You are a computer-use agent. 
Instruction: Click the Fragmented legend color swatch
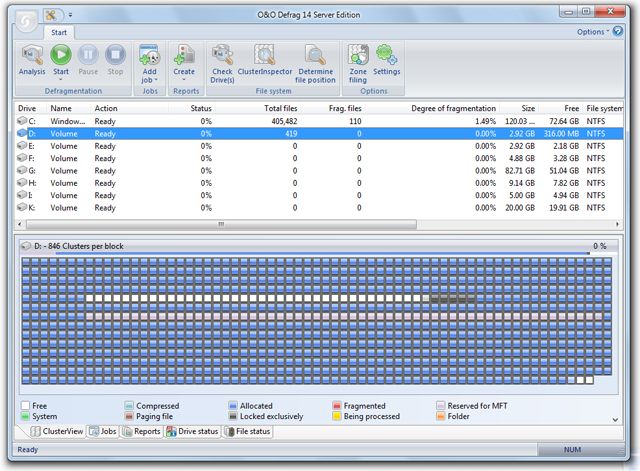(x=337, y=405)
